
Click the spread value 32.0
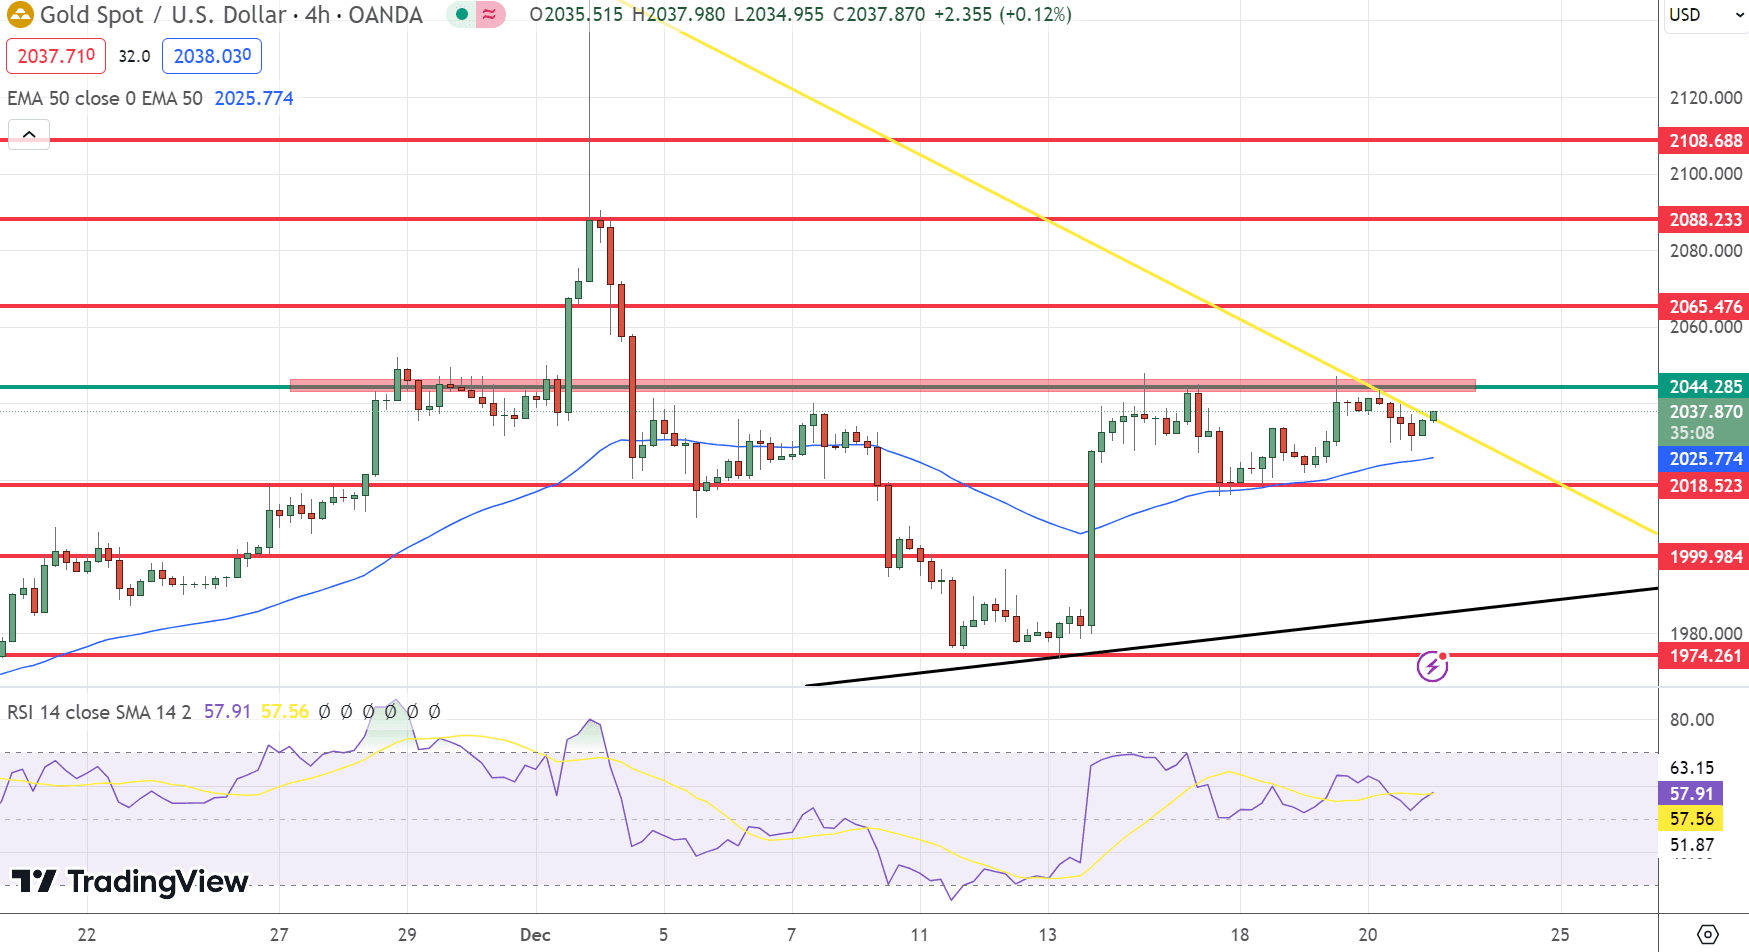coord(134,56)
